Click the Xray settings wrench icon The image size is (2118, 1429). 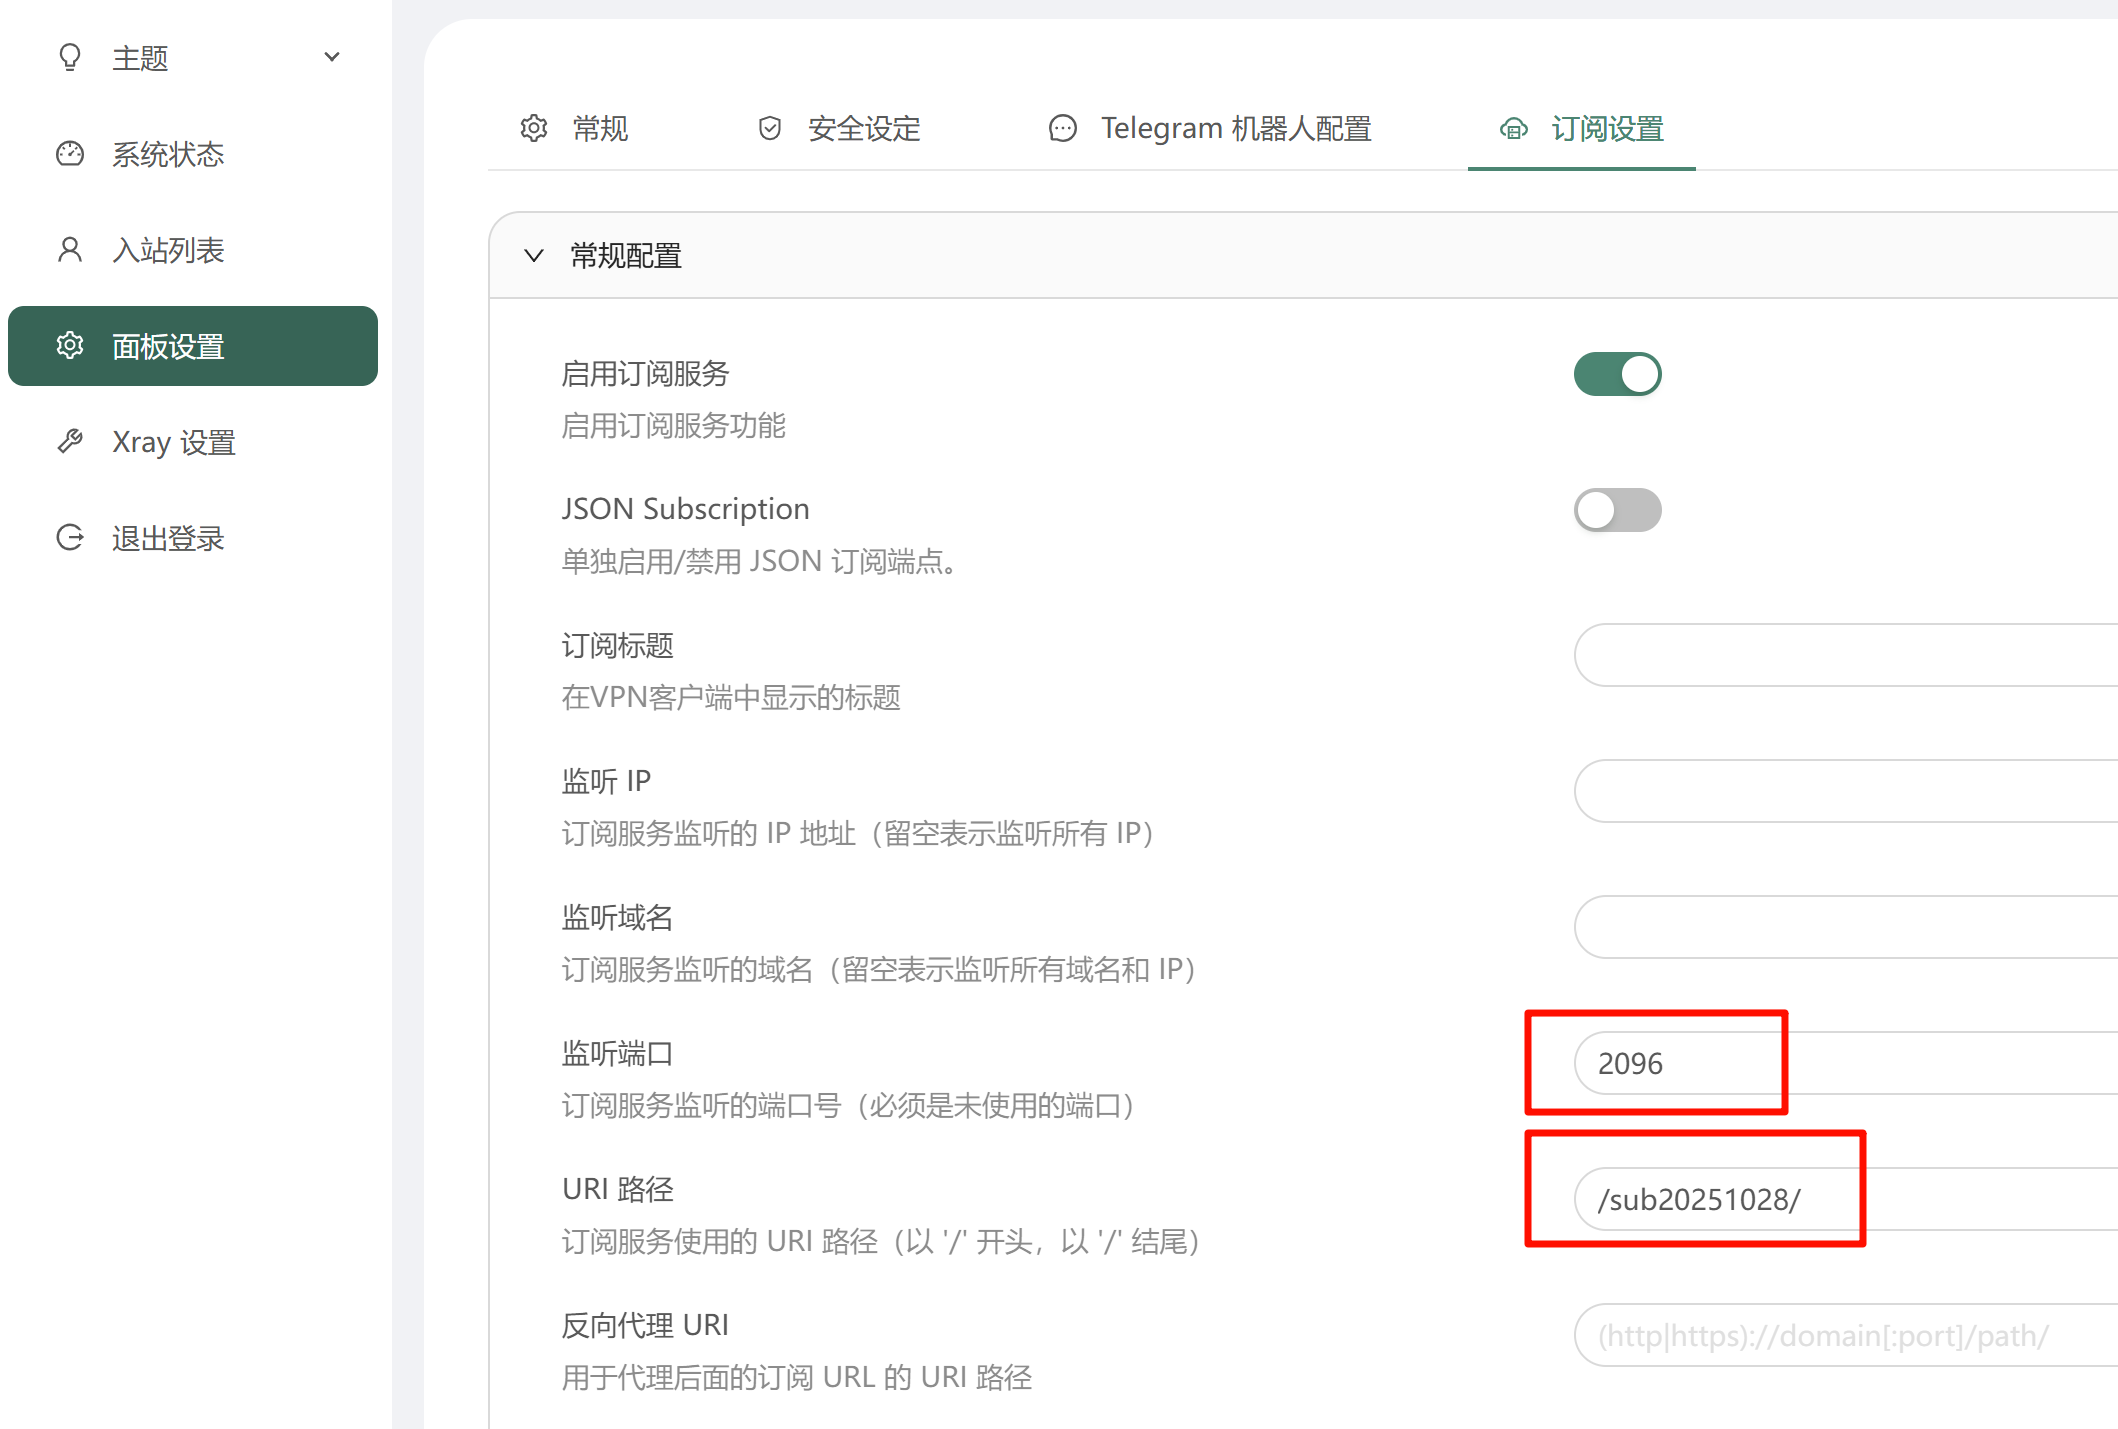(70, 441)
